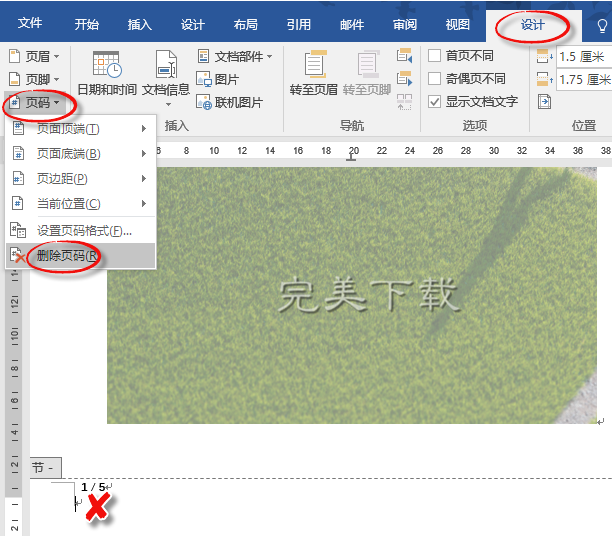This screenshot has width=612, height=536.
Task: Switch to the 开始 home tab
Action: [87, 25]
